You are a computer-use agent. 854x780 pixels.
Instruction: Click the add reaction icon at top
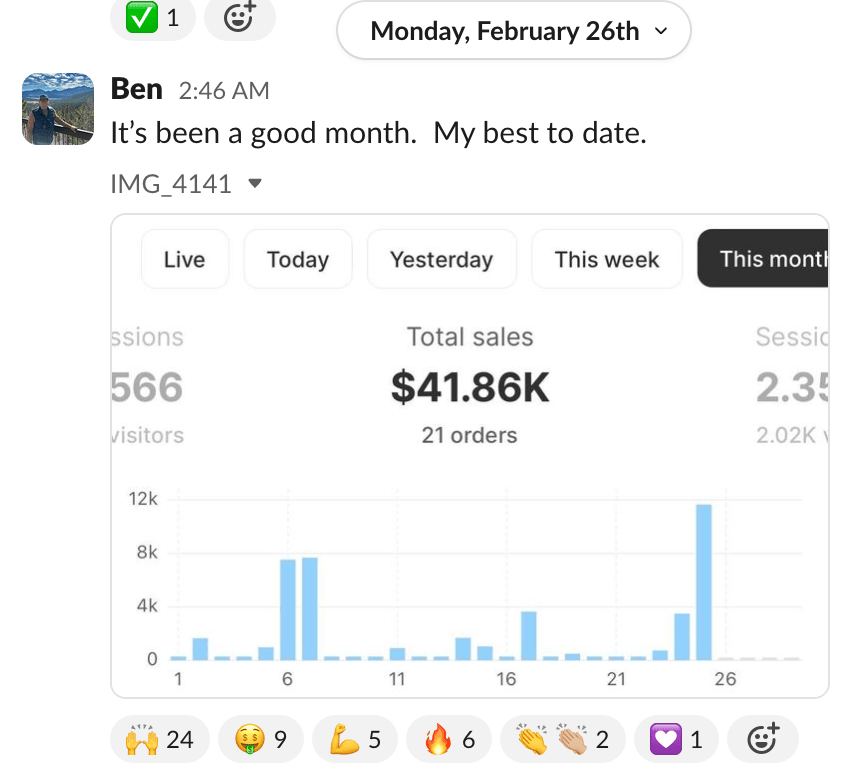coord(239,17)
